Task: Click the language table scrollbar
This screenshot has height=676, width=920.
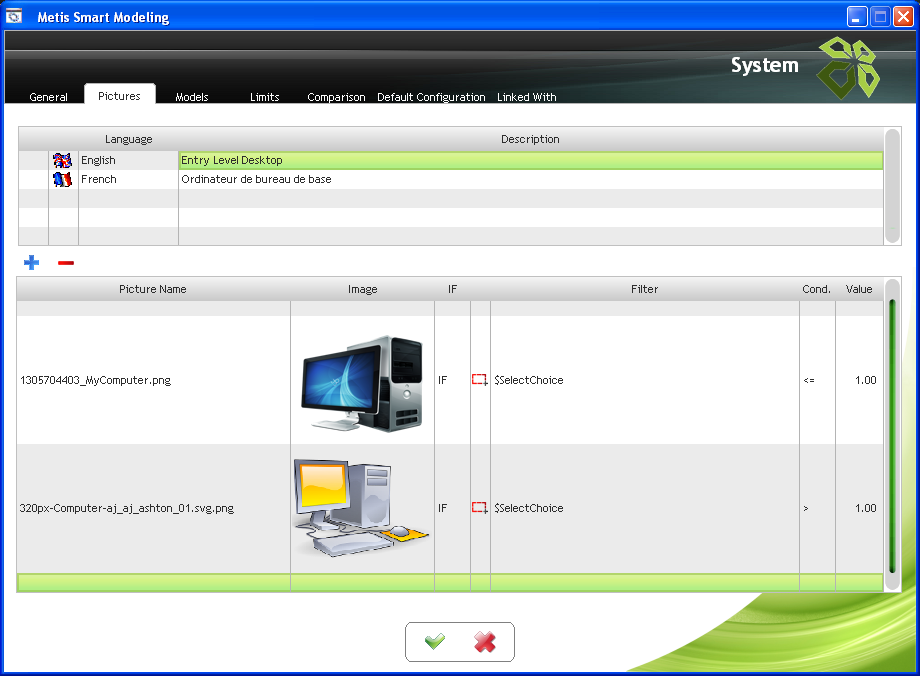Action: coord(892,185)
